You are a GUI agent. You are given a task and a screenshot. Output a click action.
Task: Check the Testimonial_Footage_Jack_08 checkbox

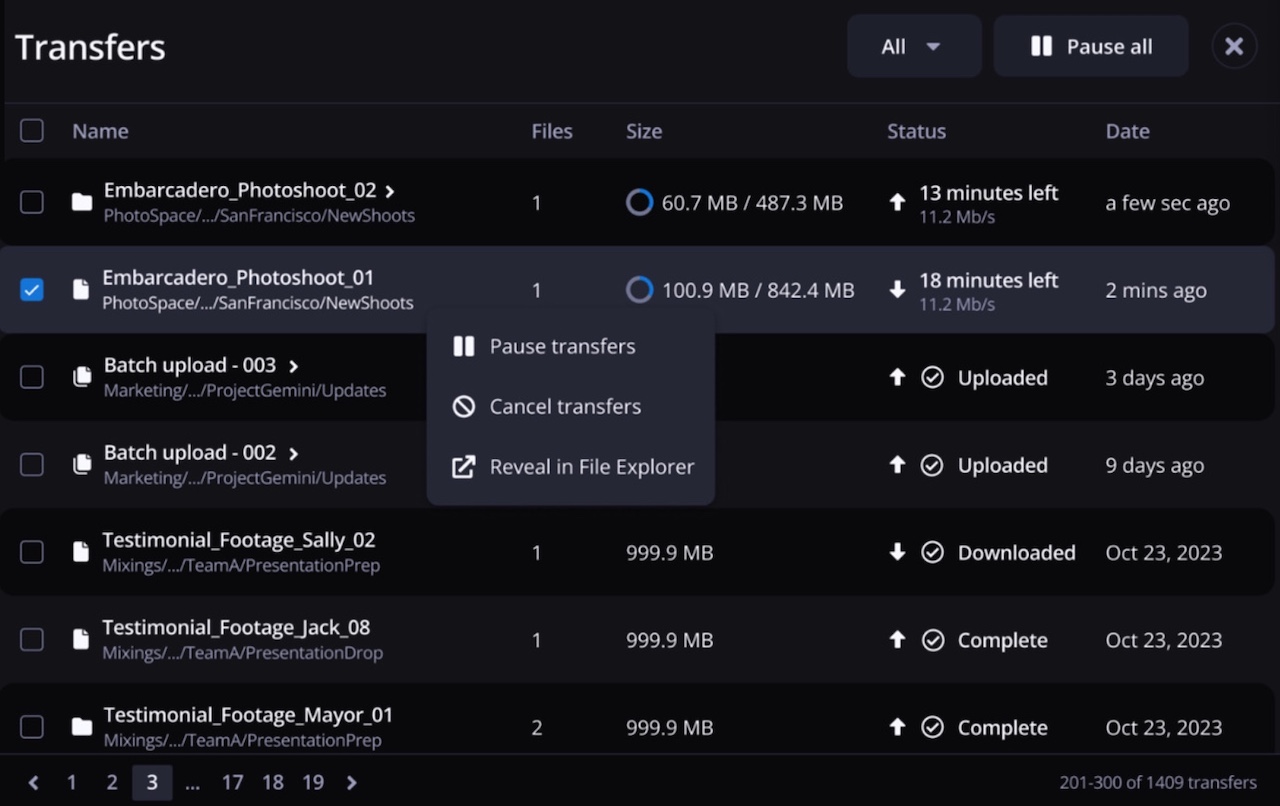32,639
